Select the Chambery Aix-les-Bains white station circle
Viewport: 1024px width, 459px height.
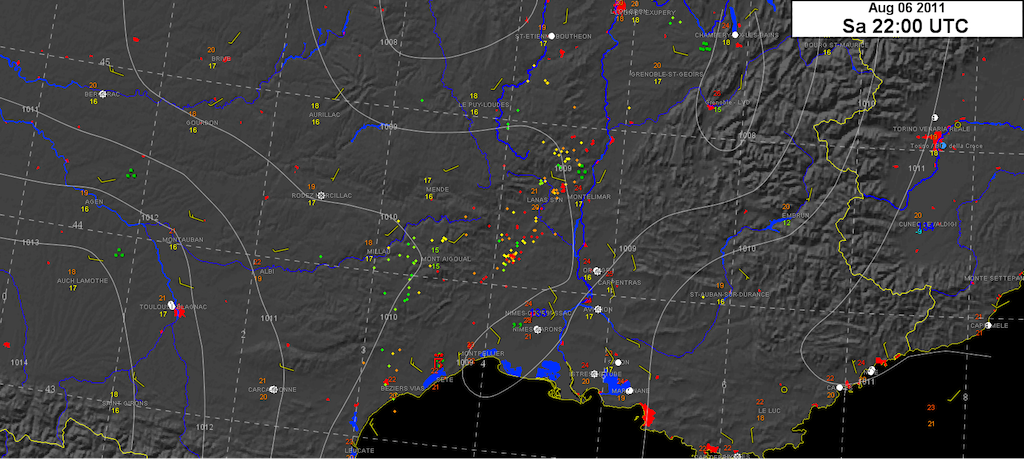735,35
